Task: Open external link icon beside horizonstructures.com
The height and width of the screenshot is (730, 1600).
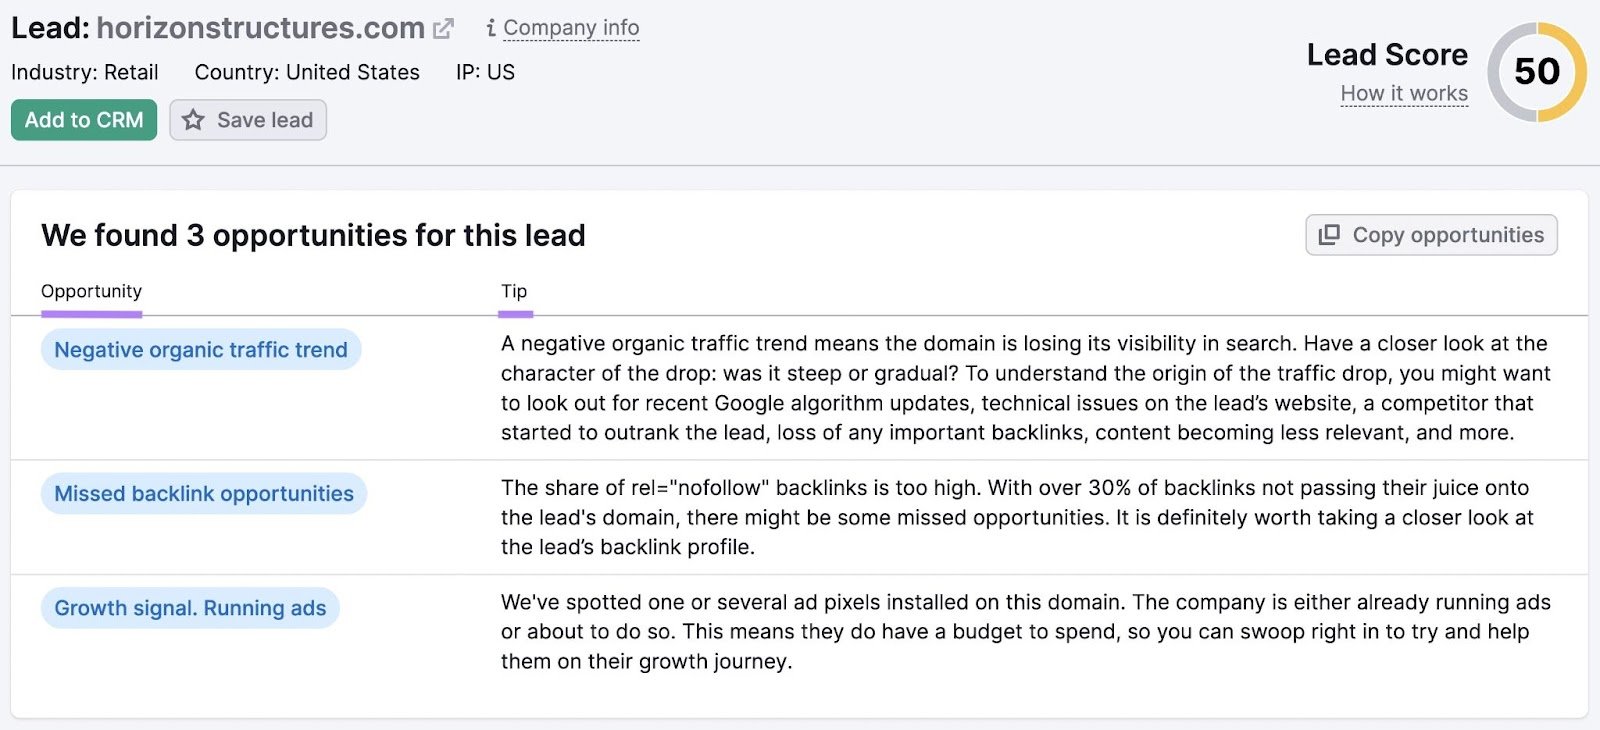Action: [x=443, y=29]
